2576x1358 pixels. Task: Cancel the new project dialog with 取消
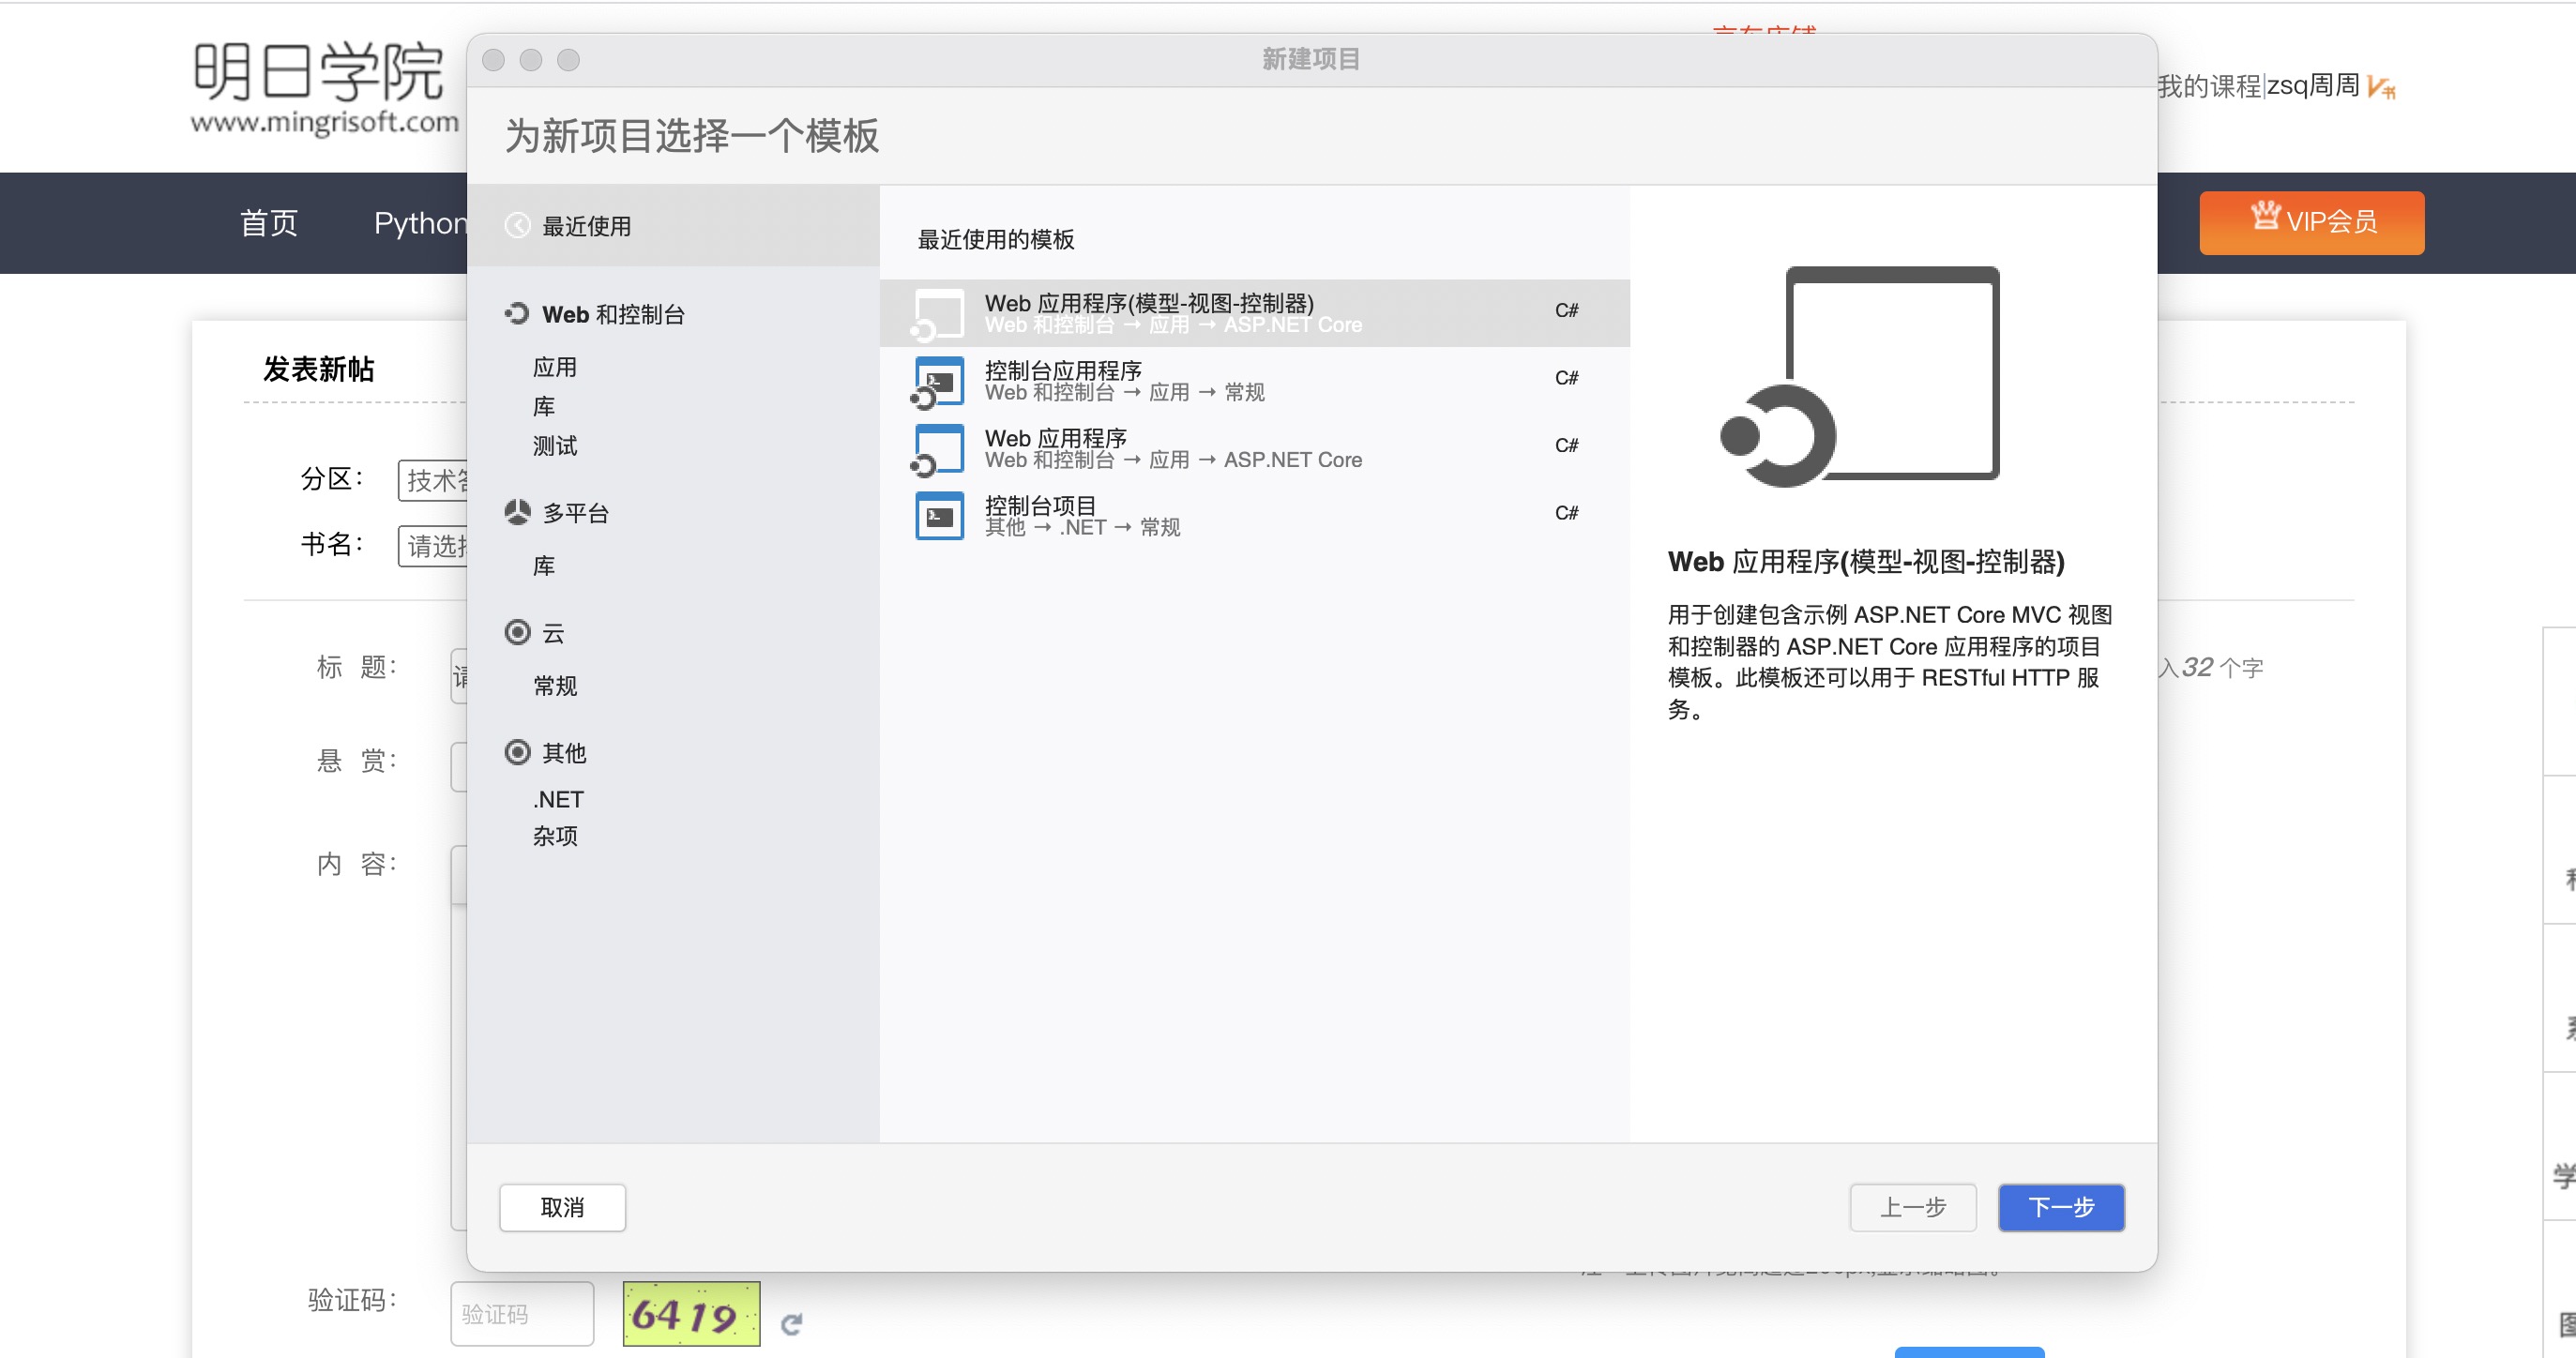pos(562,1207)
